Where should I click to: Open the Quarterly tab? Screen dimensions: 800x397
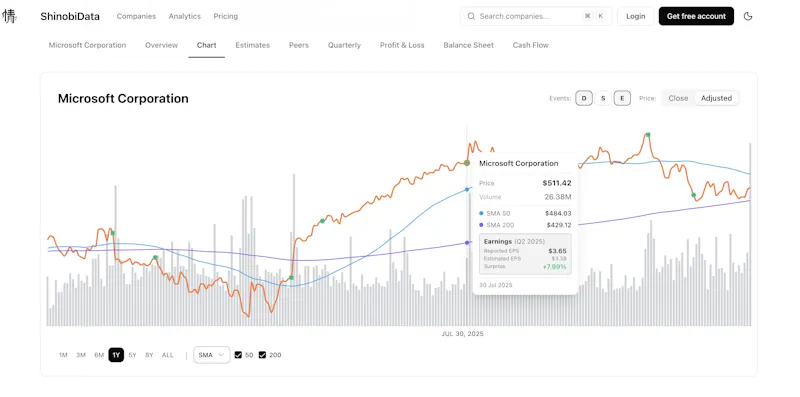click(344, 45)
